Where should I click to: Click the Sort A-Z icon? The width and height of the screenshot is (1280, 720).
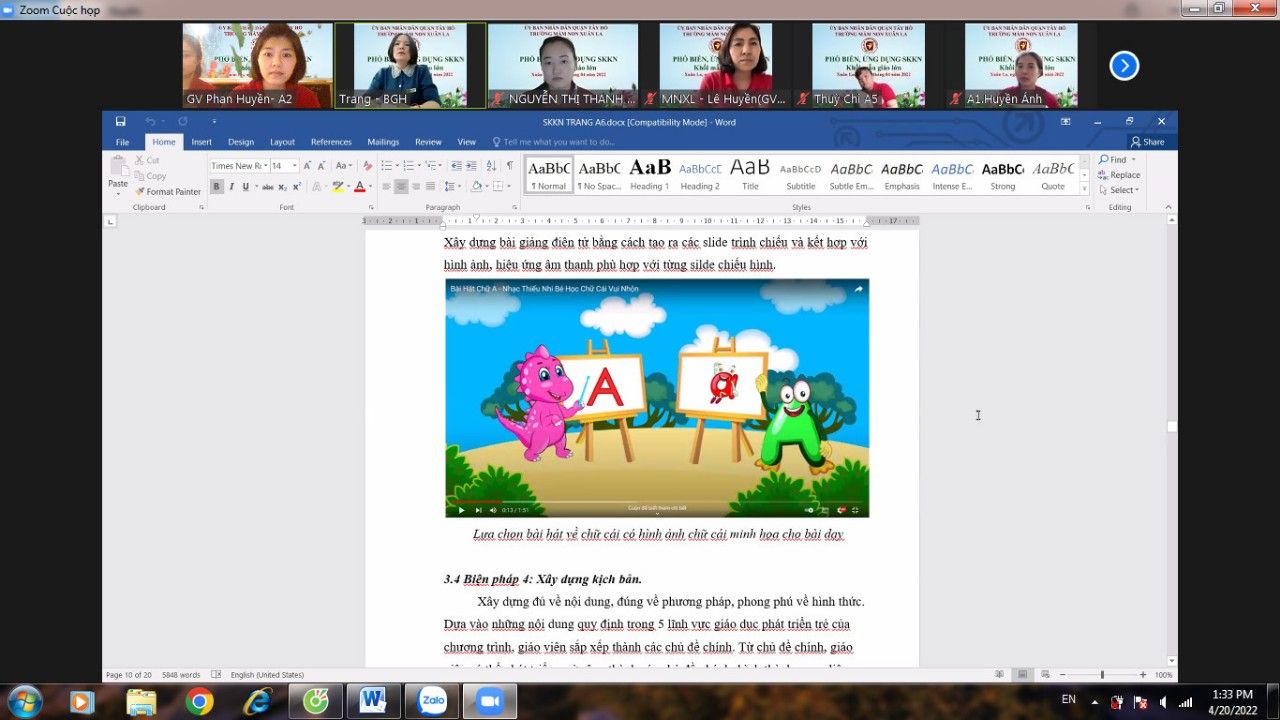pyautogui.click(x=491, y=166)
